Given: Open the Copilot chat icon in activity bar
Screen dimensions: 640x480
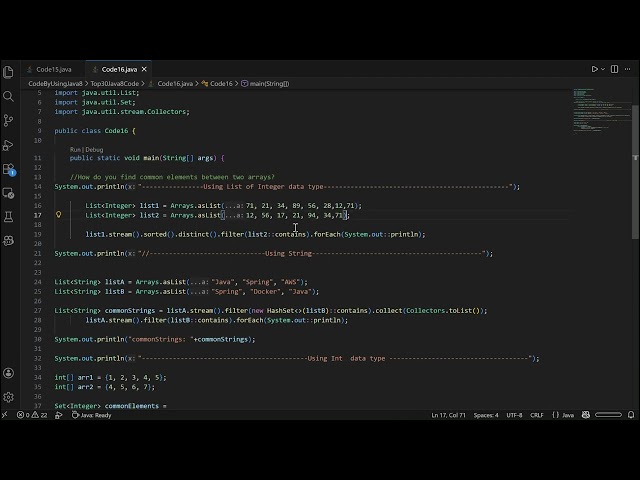Looking at the screenshot, I should pos(8,241).
